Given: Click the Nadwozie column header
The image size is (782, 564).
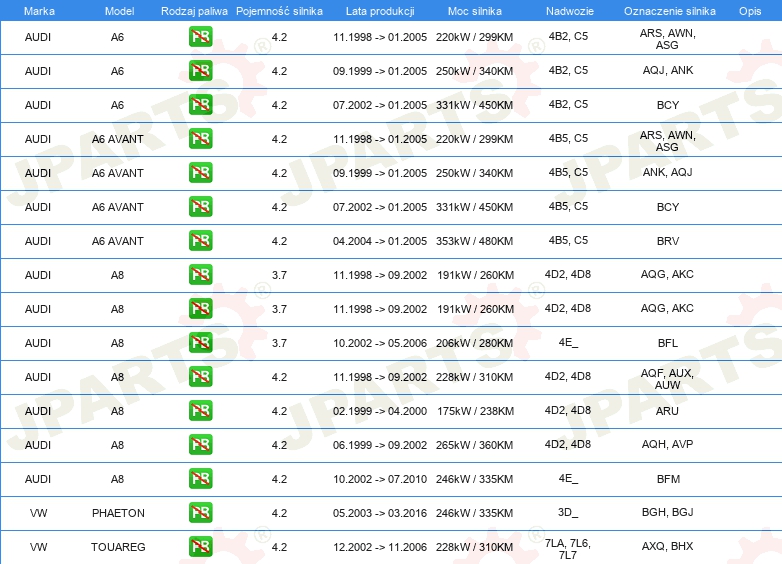Looking at the screenshot, I should 570,11.
